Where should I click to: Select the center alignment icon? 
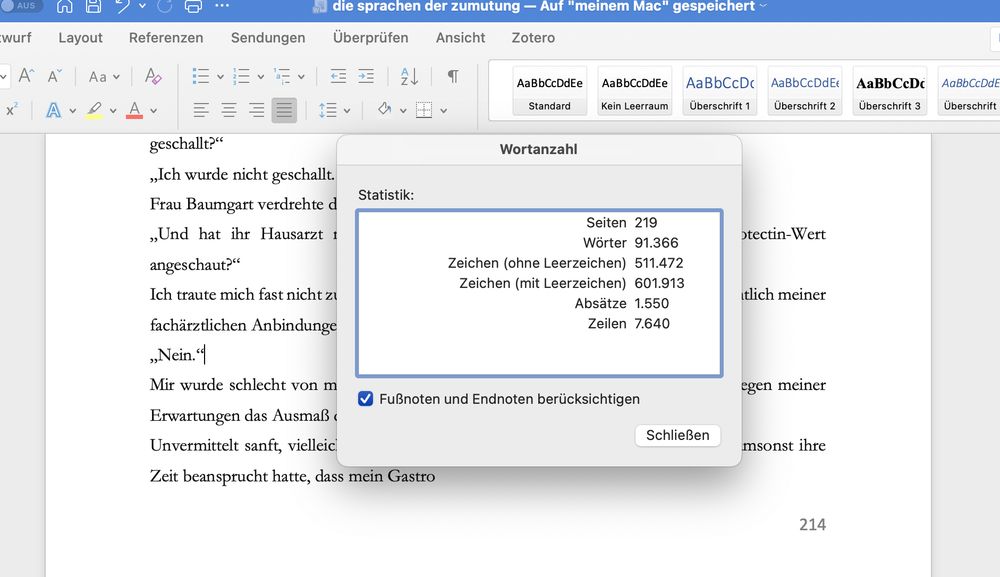(x=229, y=109)
